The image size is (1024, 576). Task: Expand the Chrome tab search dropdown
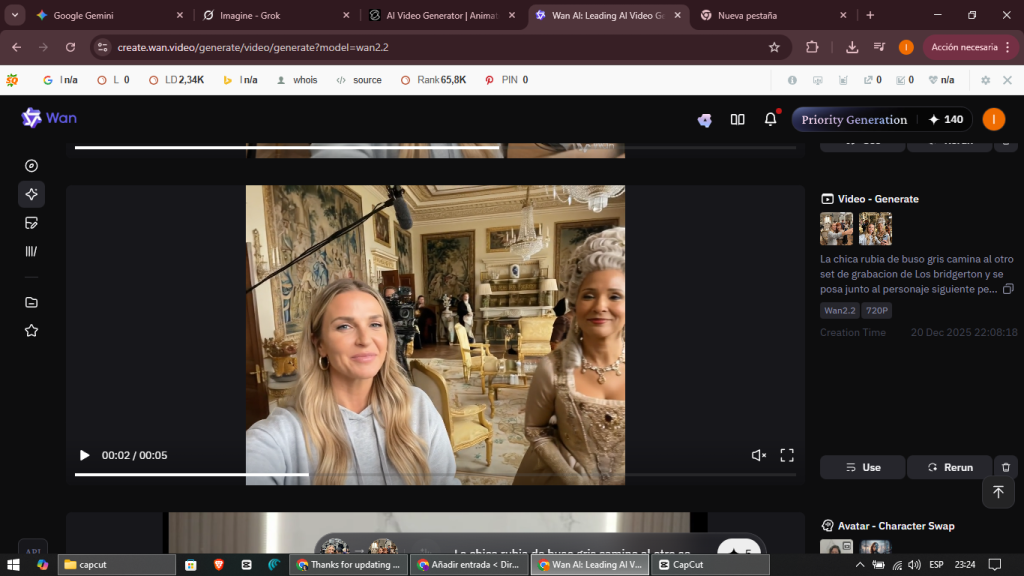(15, 15)
